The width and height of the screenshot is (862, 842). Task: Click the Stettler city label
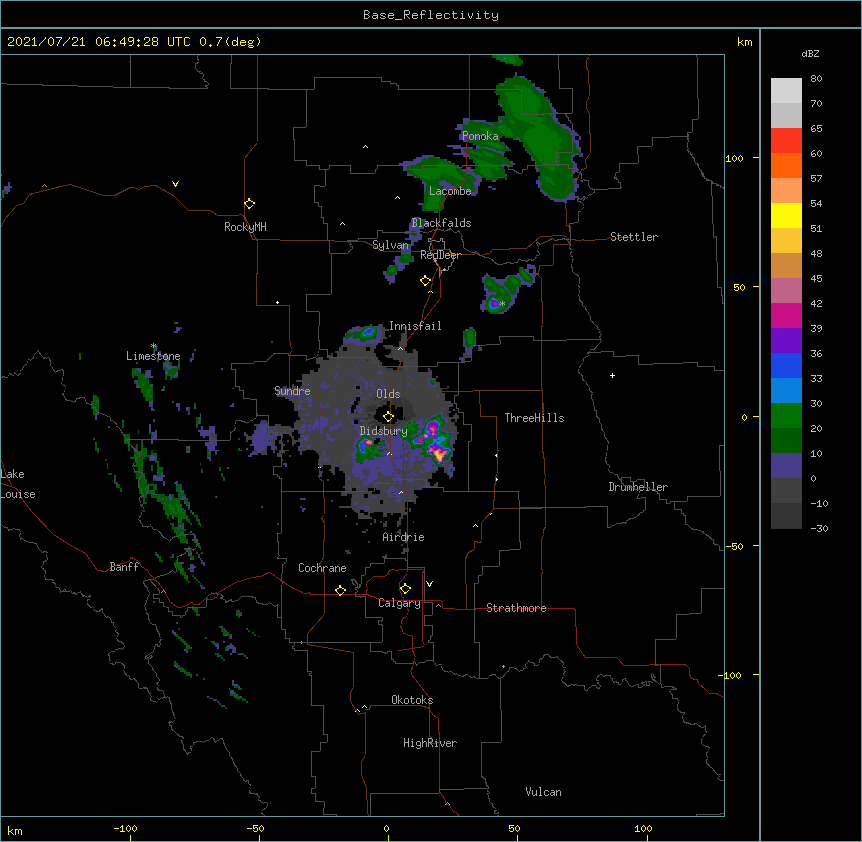pos(634,237)
